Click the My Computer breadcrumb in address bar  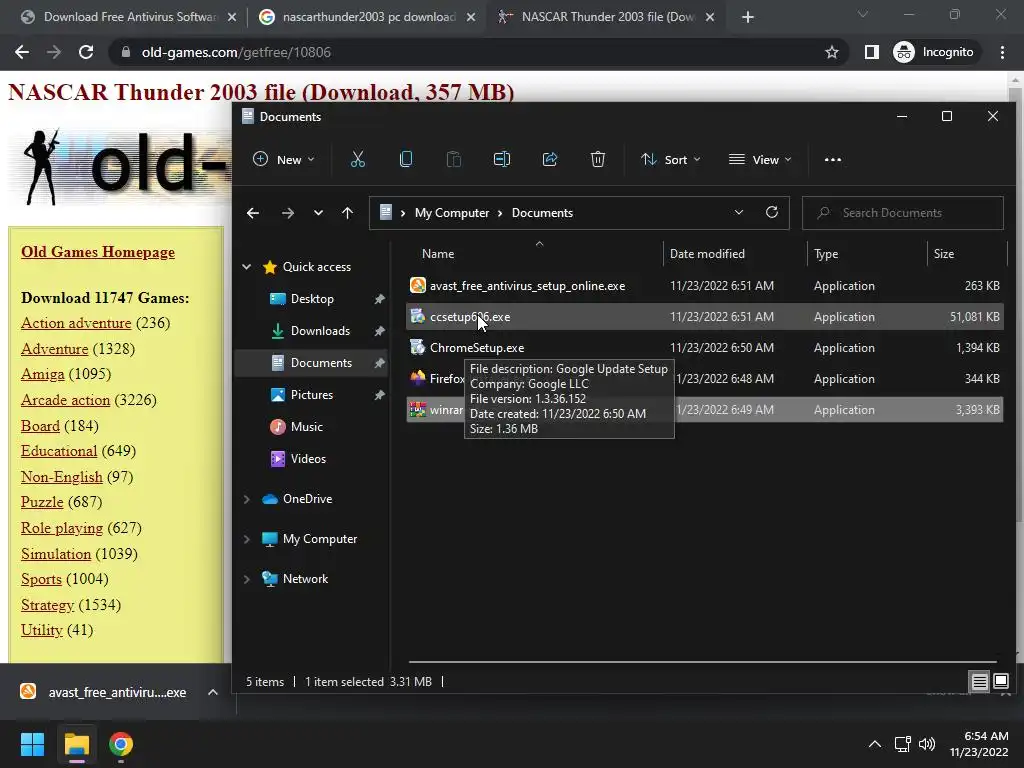click(452, 213)
